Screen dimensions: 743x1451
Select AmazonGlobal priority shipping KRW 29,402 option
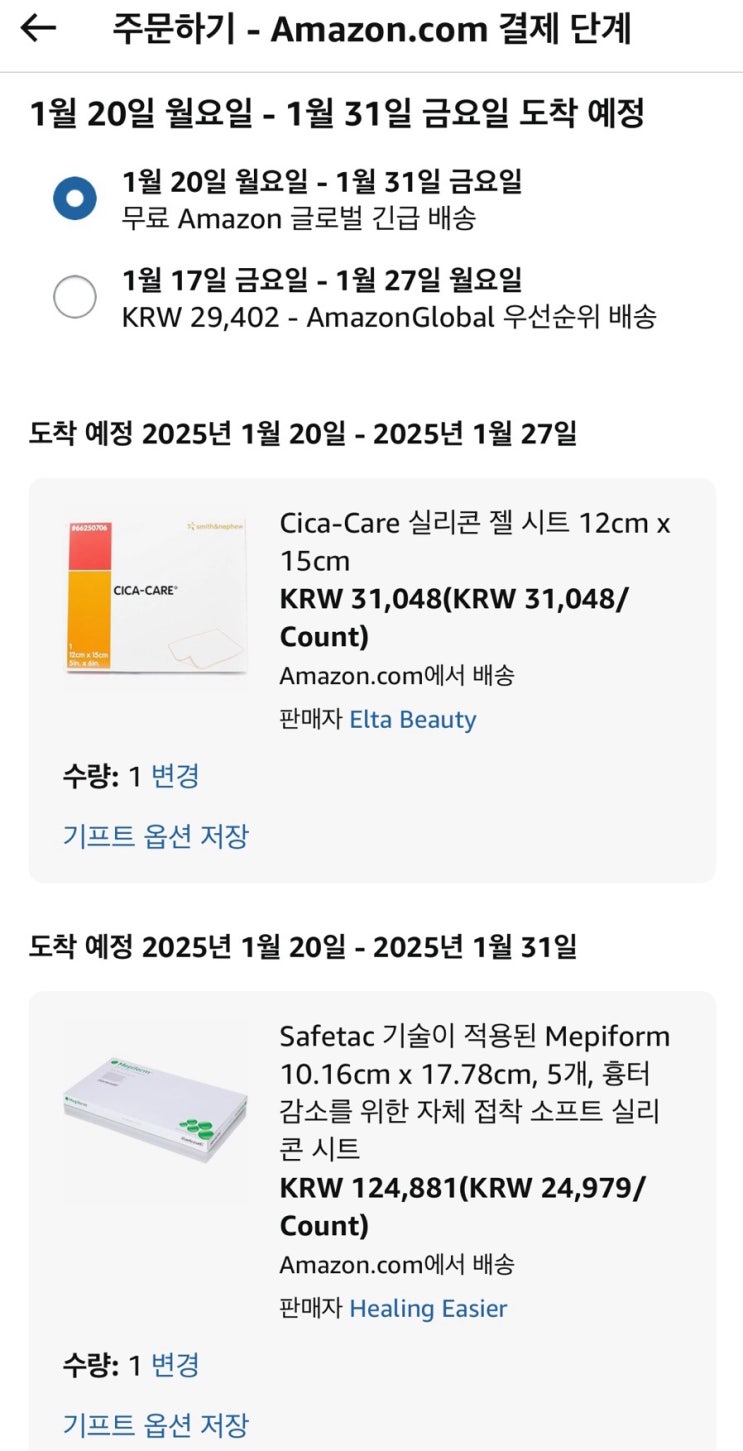coord(75,297)
